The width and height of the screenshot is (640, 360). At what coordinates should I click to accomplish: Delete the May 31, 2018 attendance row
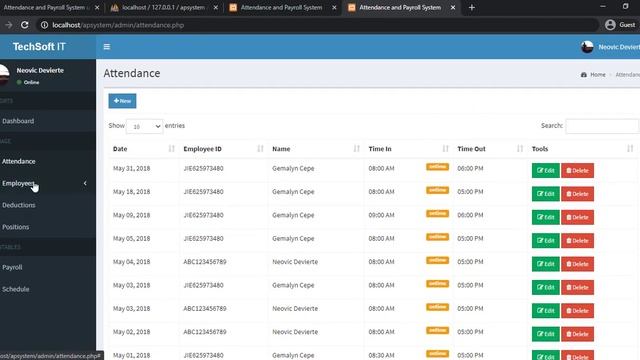[x=577, y=170]
